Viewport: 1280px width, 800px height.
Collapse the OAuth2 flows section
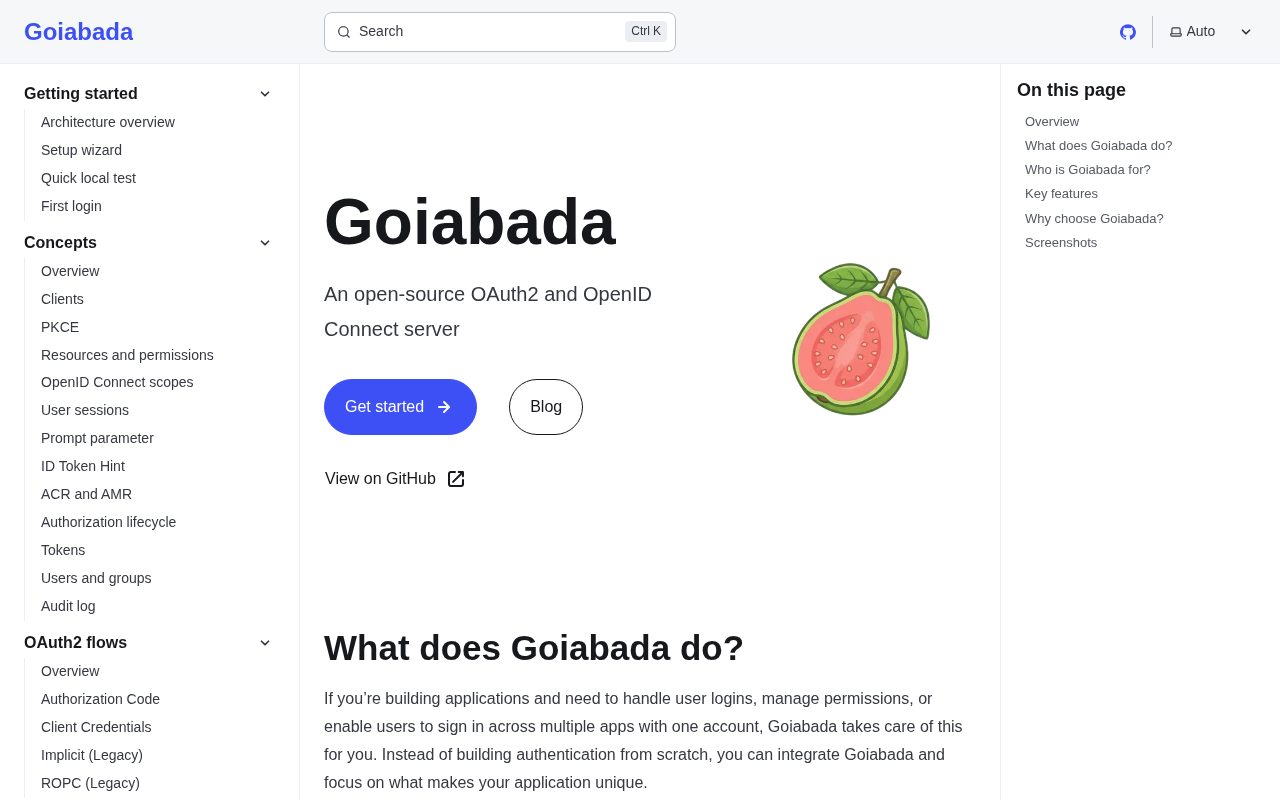(265, 643)
